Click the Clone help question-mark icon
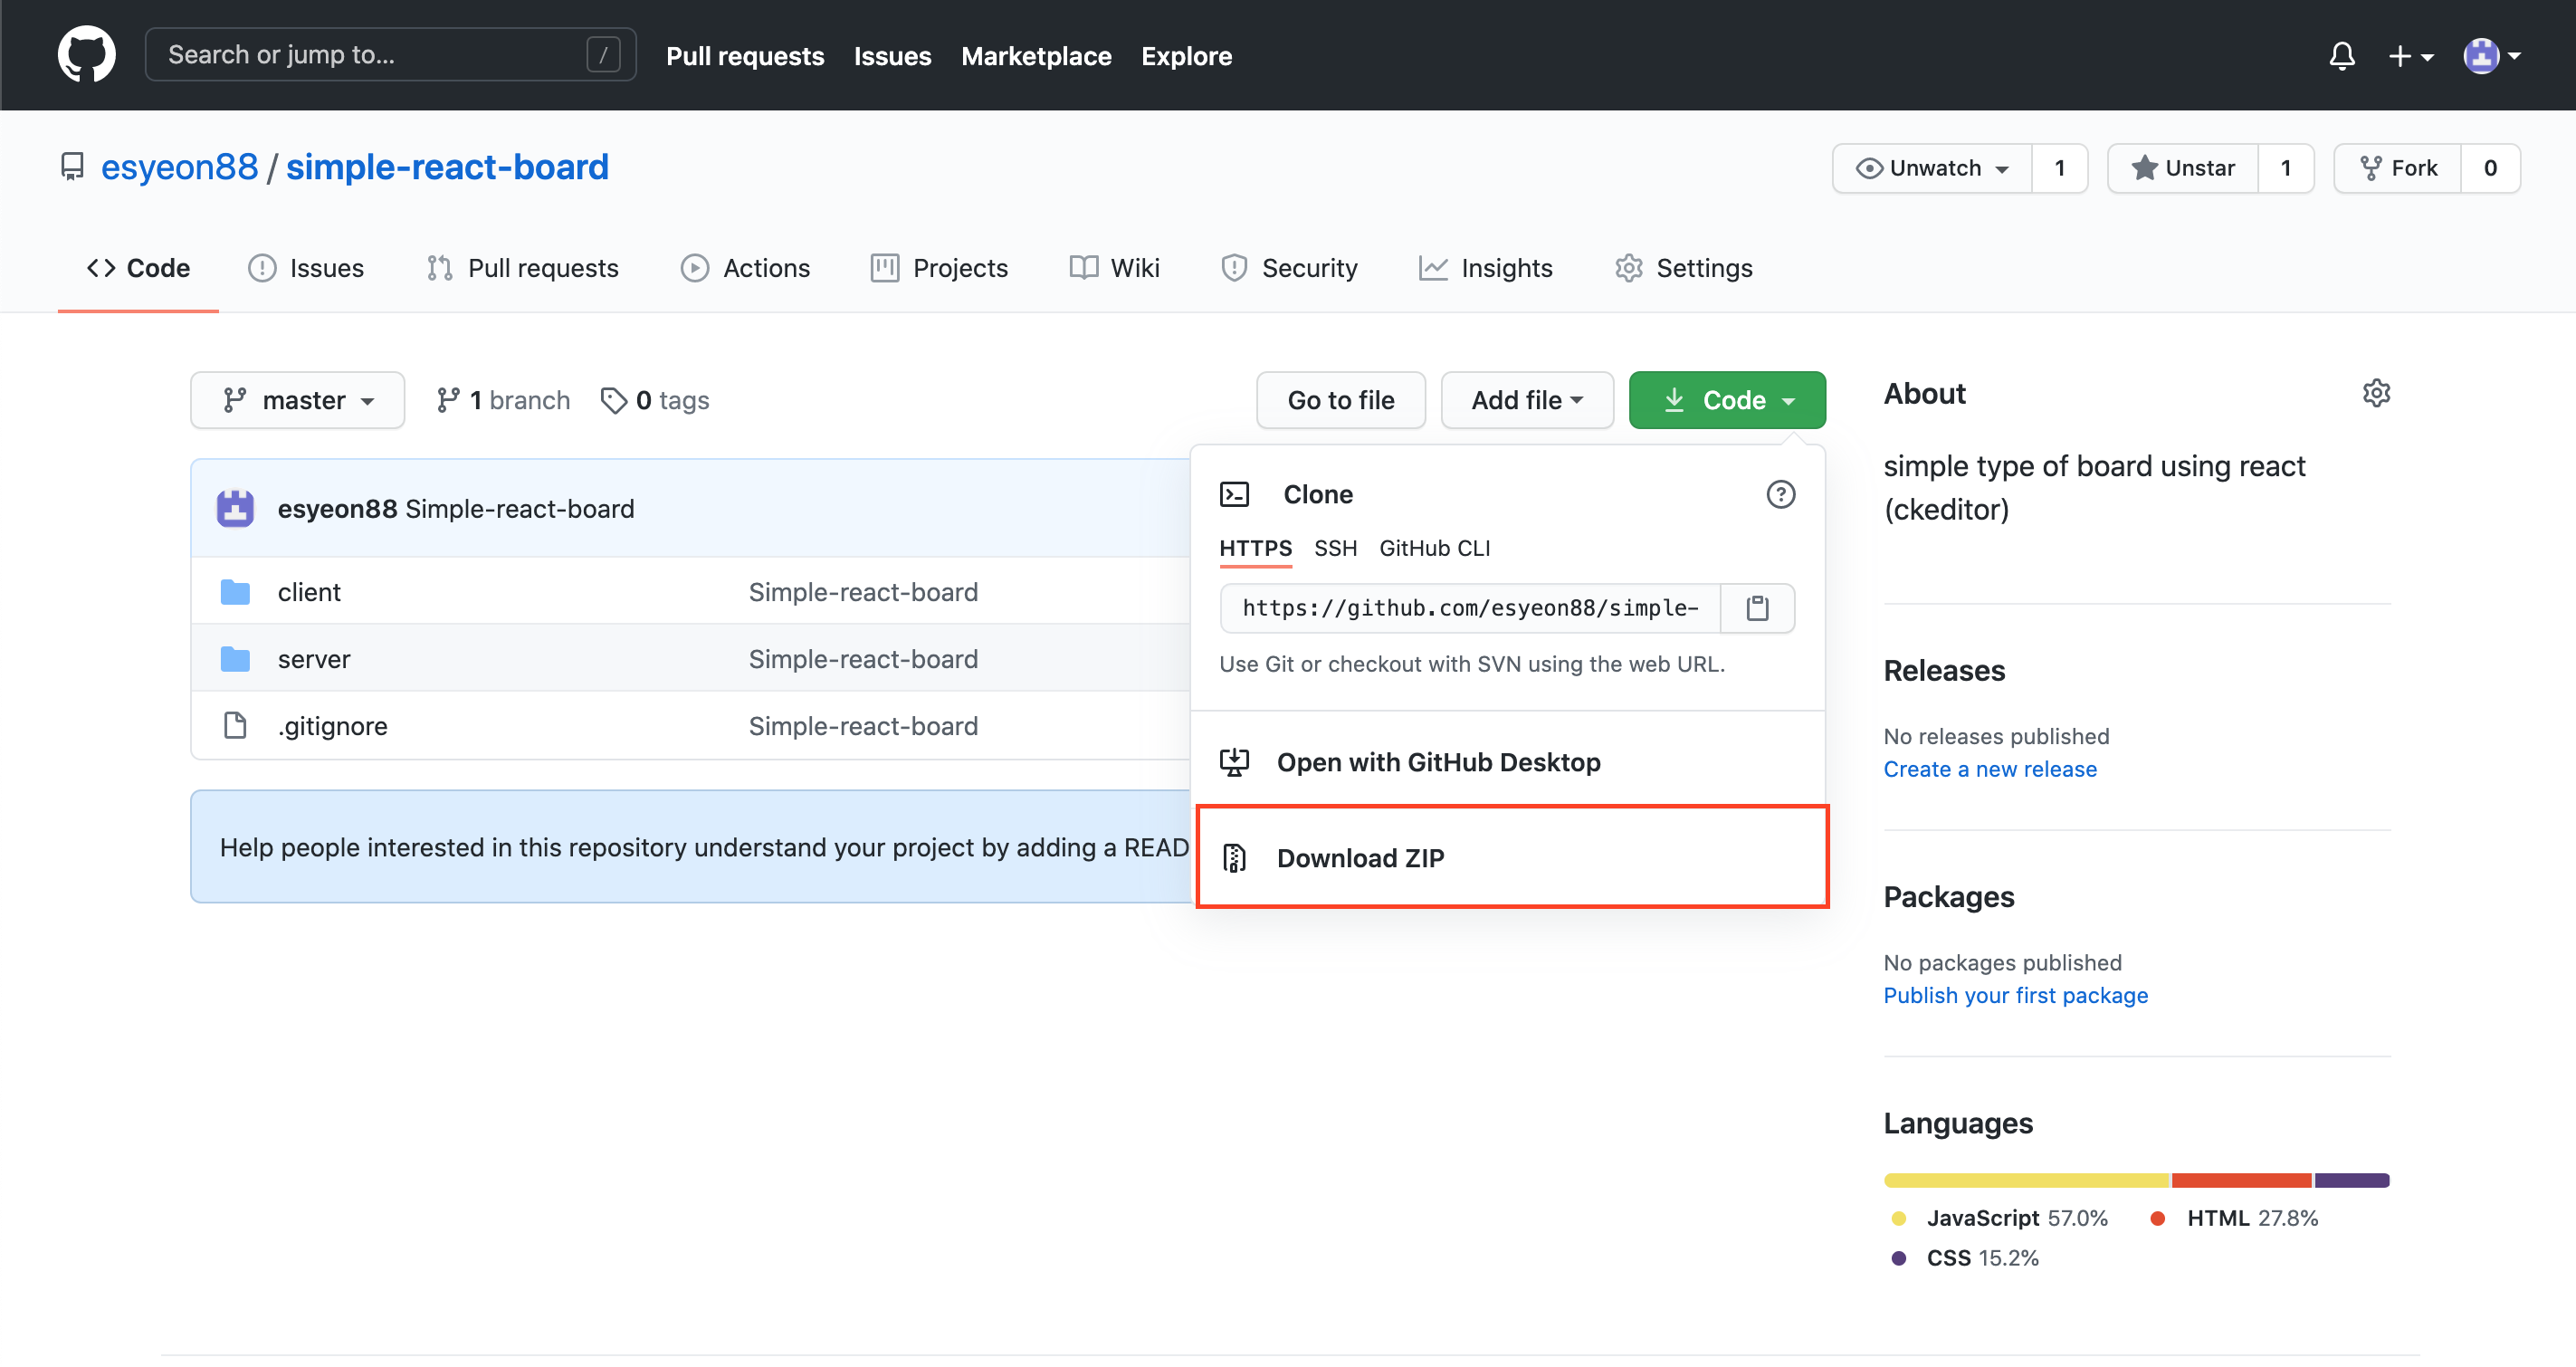 click(x=1780, y=494)
